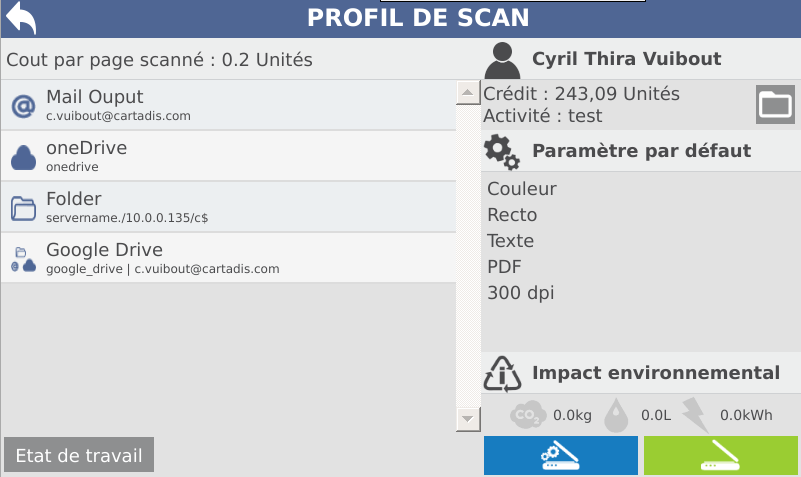Image resolution: width=801 pixels, height=477 pixels.
Task: Select the google_drive | c.vuibout@cartadis.com subtitle
Action: (162, 269)
